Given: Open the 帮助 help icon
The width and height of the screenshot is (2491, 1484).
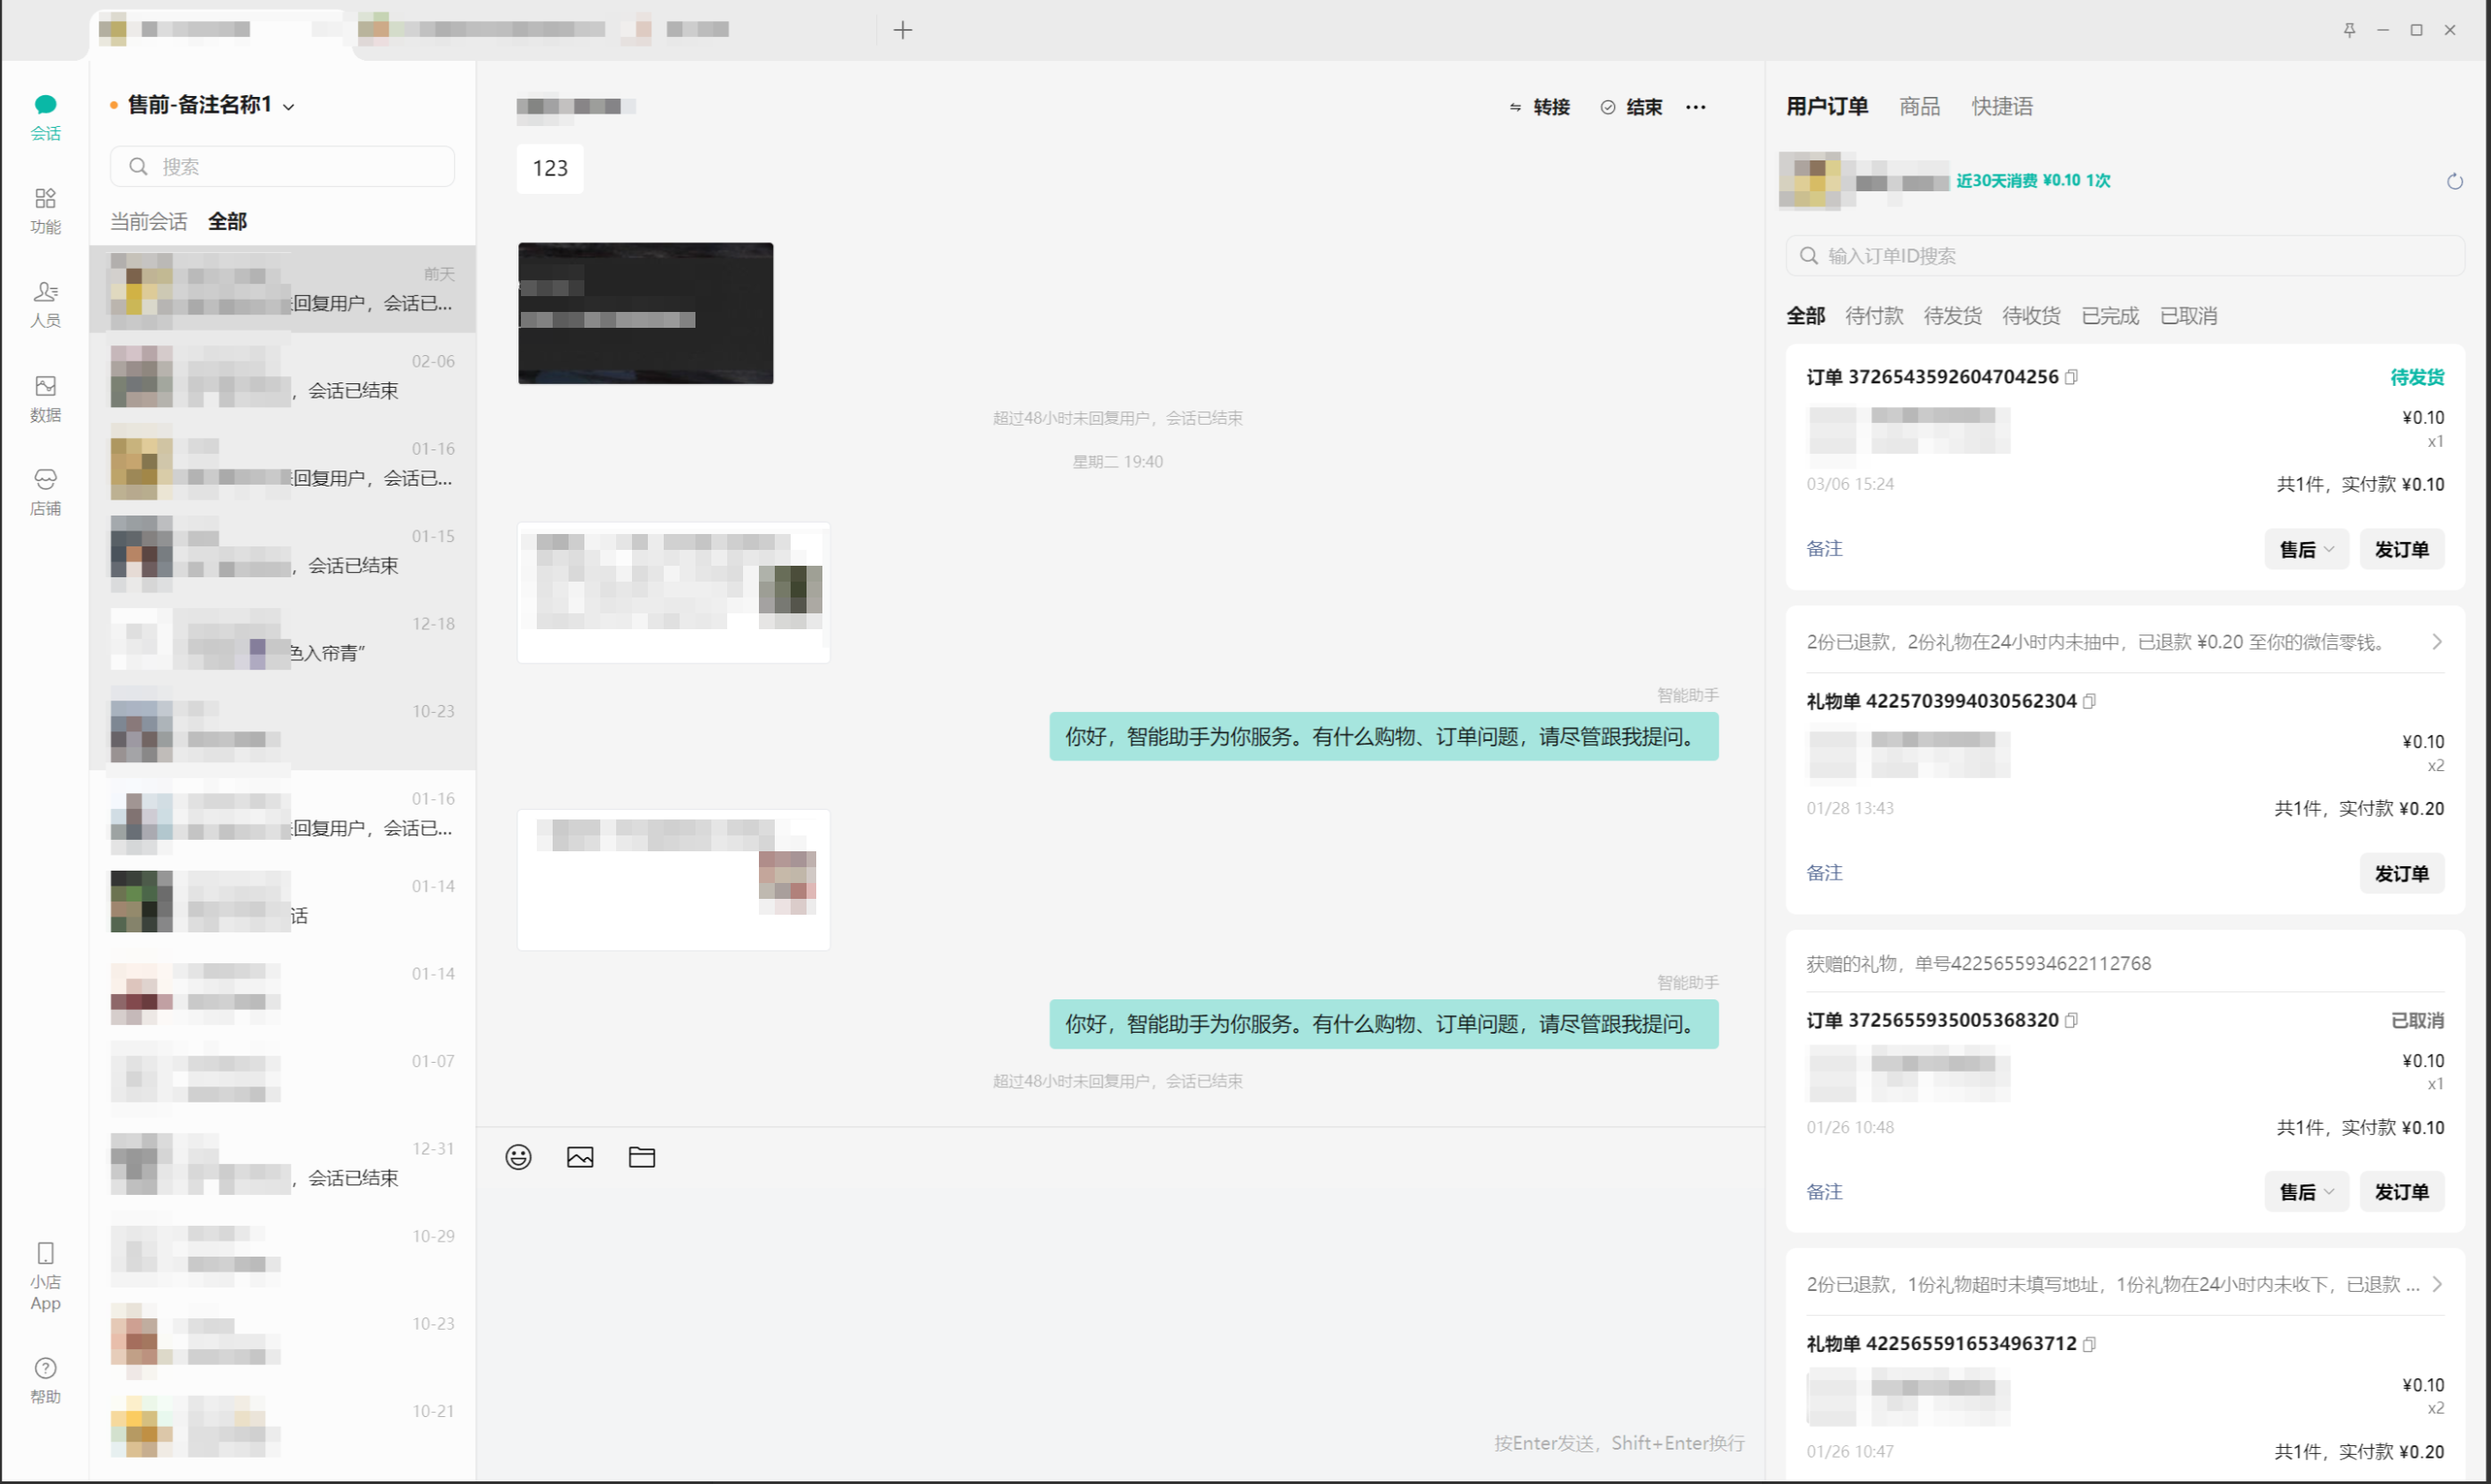Looking at the screenshot, I should click(x=45, y=1380).
